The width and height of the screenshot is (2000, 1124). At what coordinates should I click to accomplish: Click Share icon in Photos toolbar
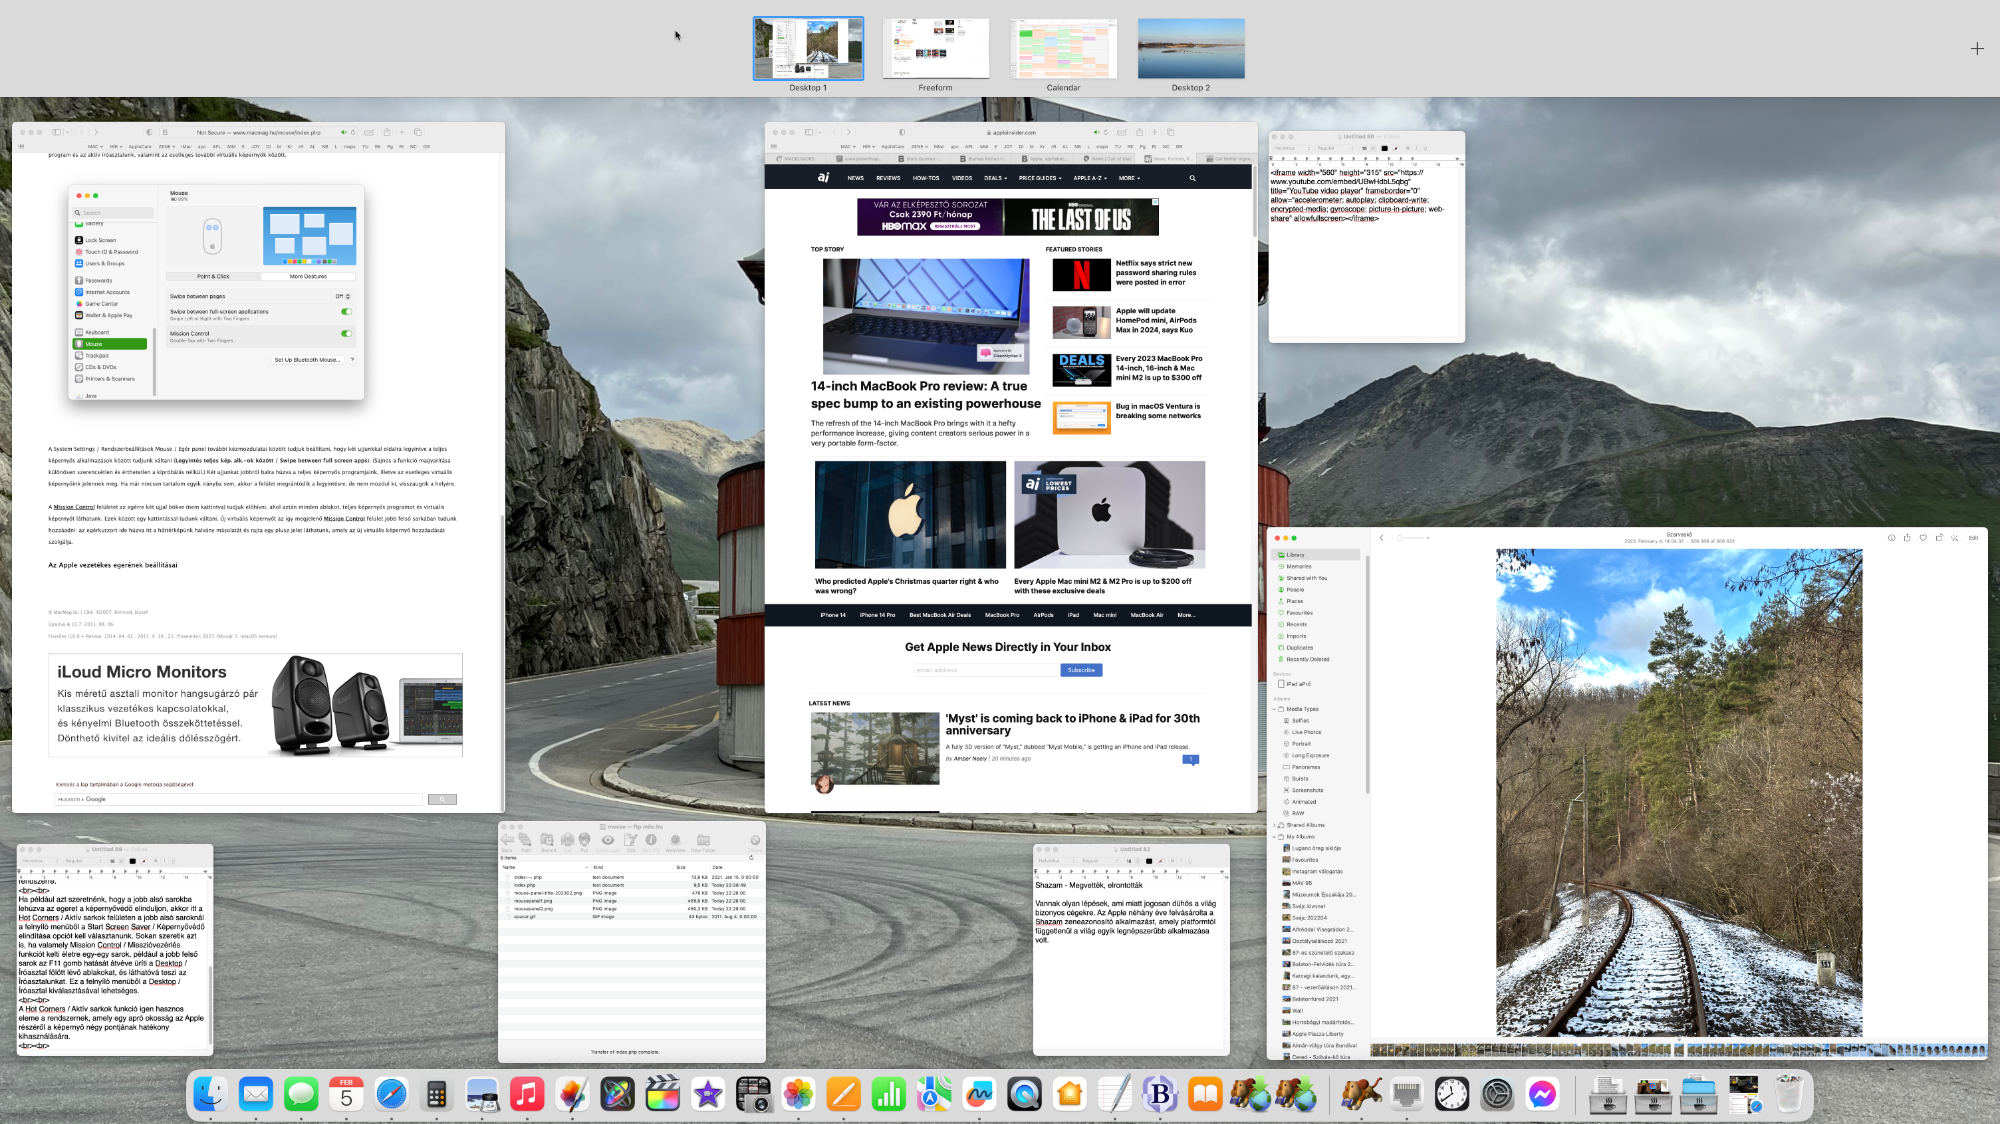1907,538
